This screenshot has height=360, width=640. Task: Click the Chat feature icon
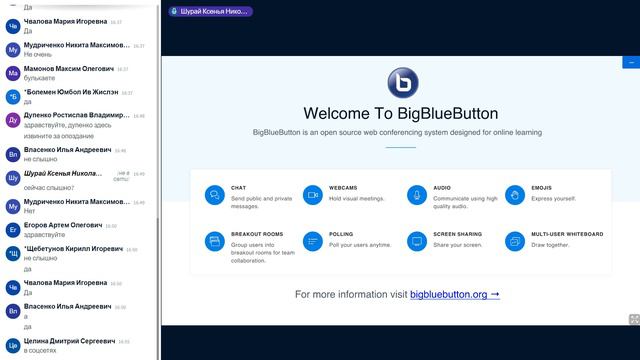pos(215,195)
